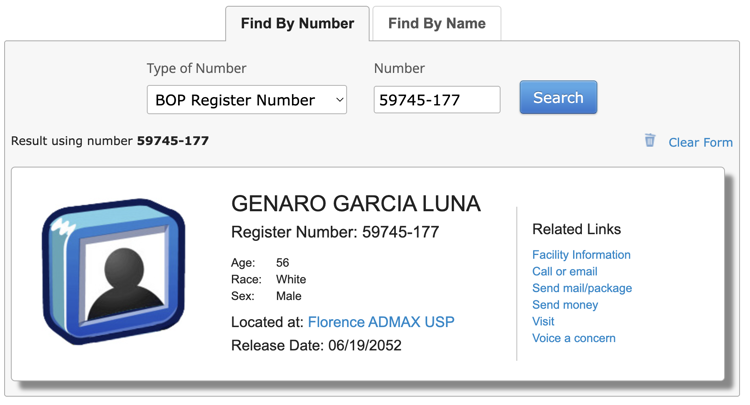Click the GENARO GARCIA LUNA name heading
This screenshot has height=405, width=750.
point(356,204)
